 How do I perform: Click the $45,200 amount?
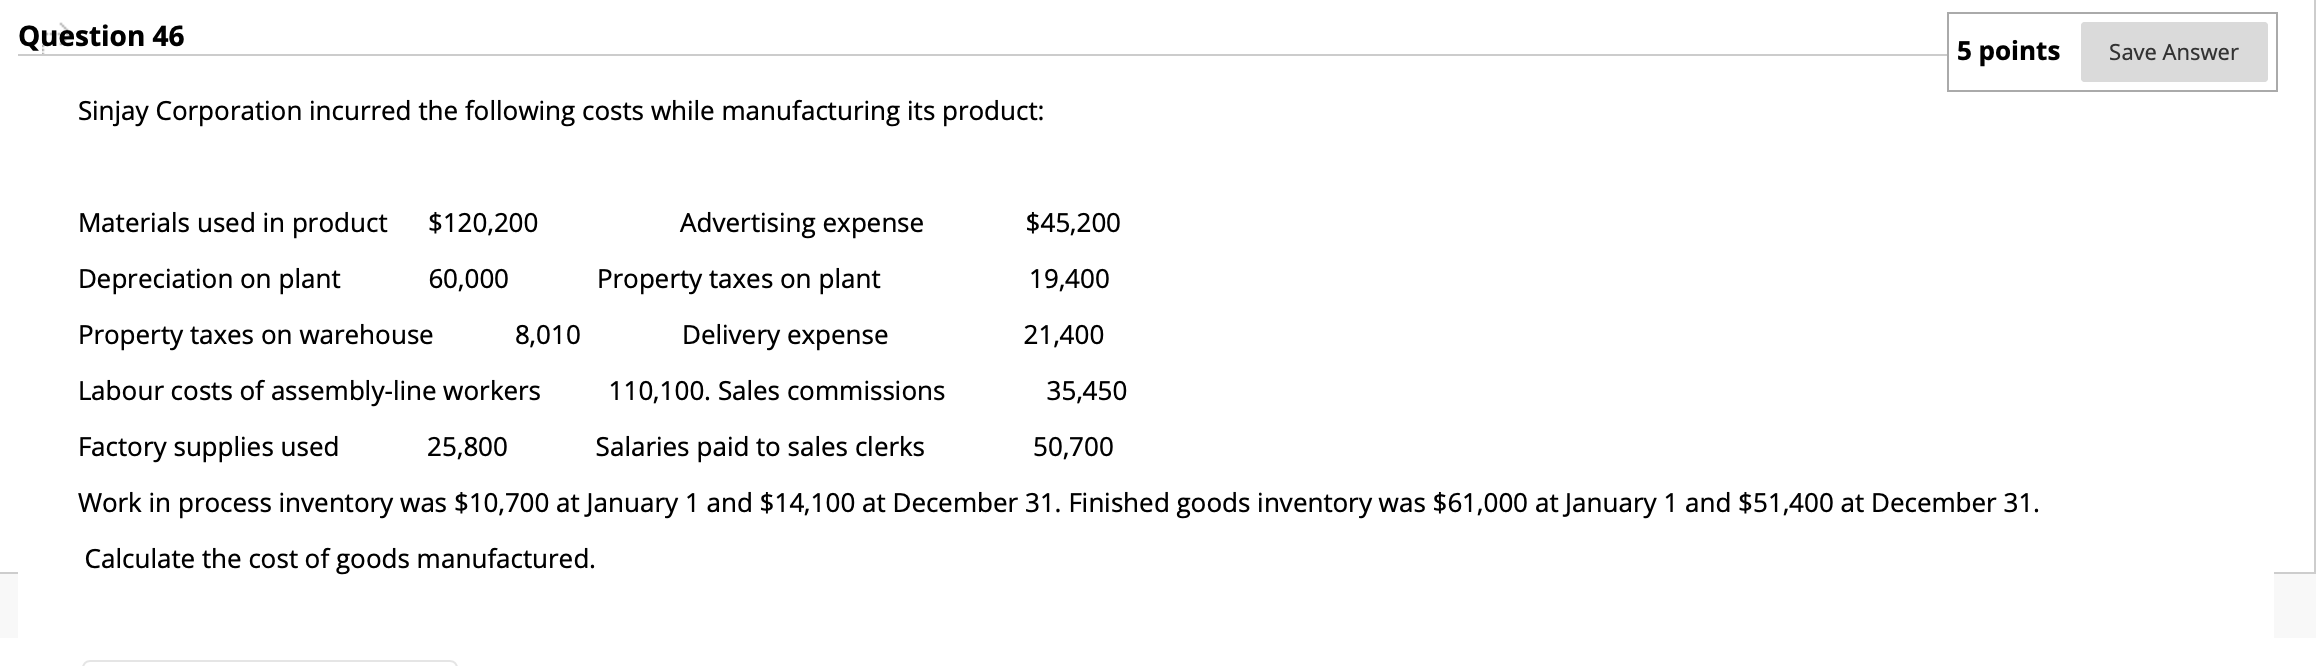click(x=1071, y=223)
